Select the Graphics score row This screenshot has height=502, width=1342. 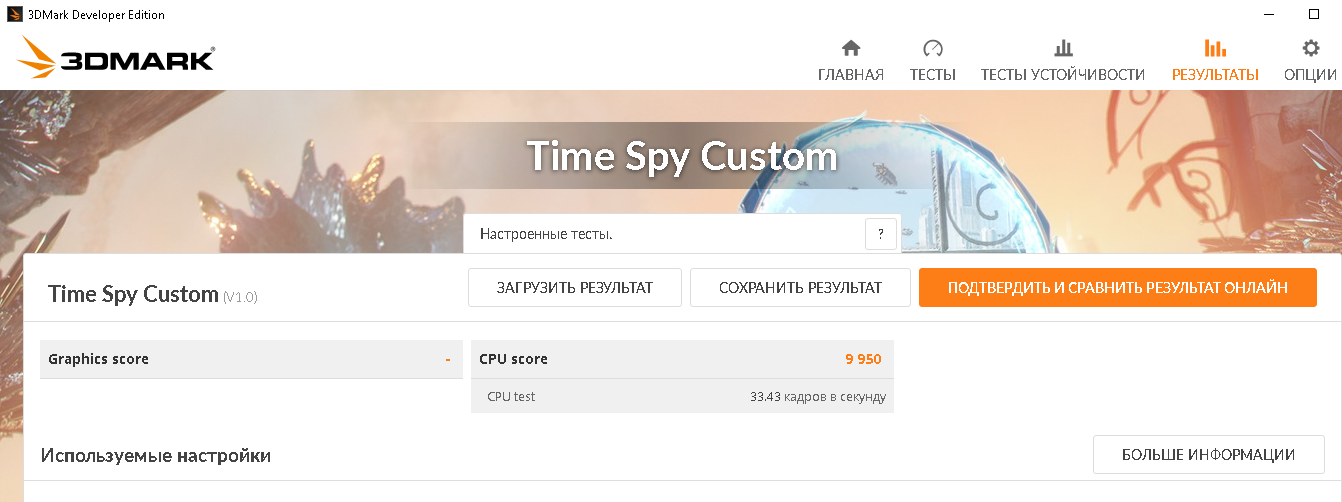(250, 359)
